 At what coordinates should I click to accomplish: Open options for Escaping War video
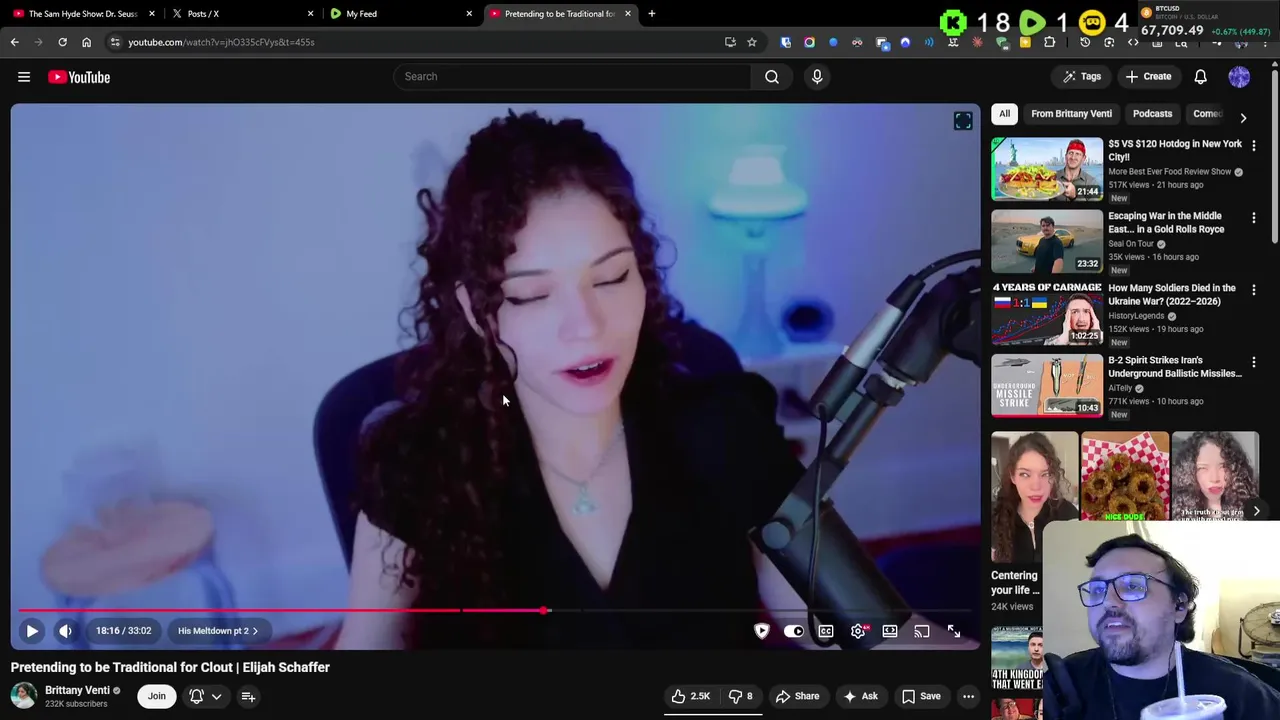point(1254,218)
